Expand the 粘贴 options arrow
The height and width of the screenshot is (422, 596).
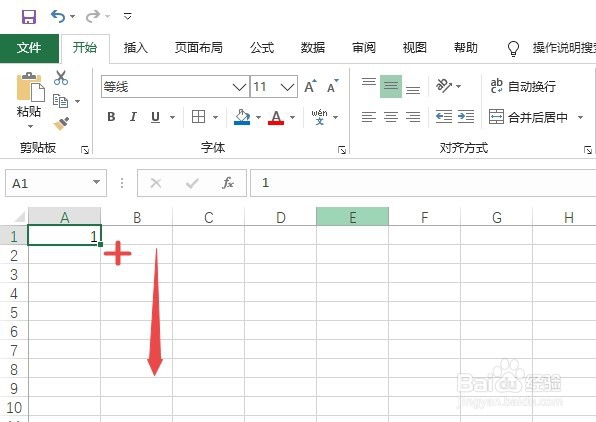(30, 126)
